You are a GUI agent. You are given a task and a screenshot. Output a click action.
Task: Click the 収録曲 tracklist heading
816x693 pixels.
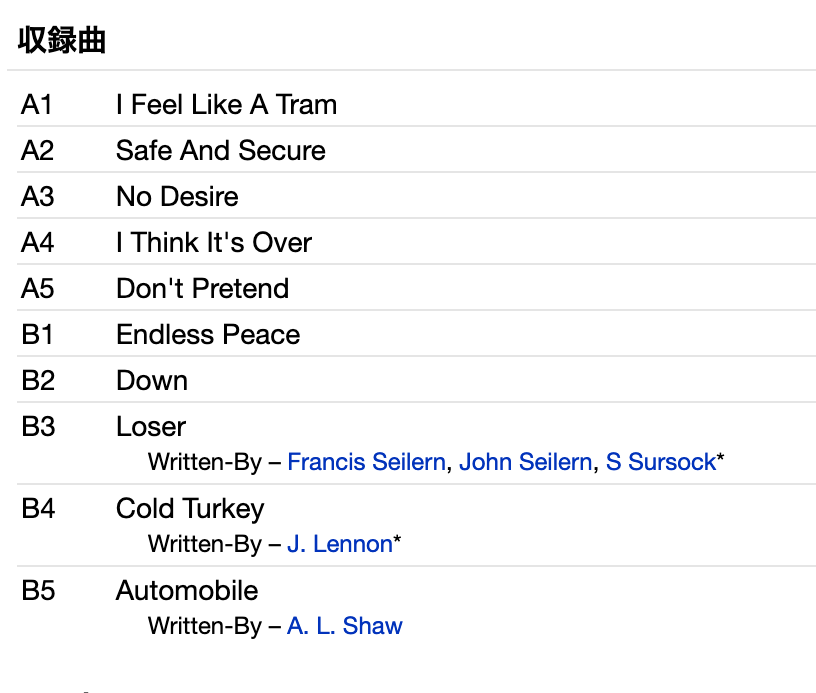pyautogui.click(x=62, y=41)
